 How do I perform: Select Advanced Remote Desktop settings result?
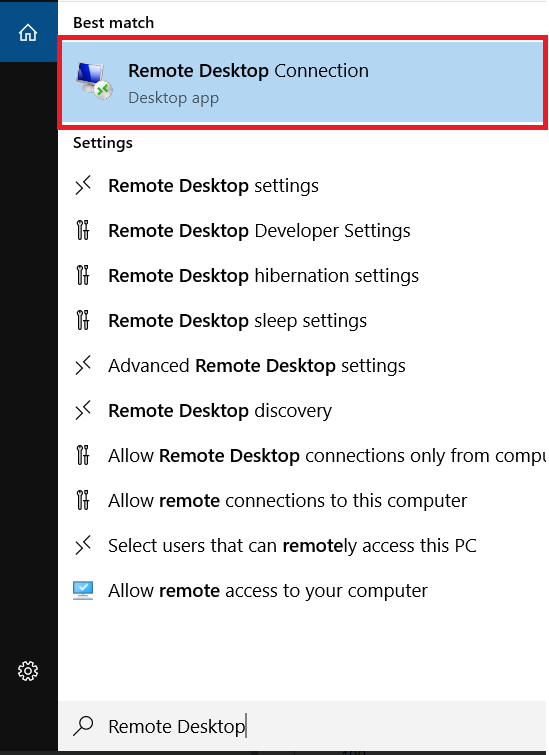303,365
